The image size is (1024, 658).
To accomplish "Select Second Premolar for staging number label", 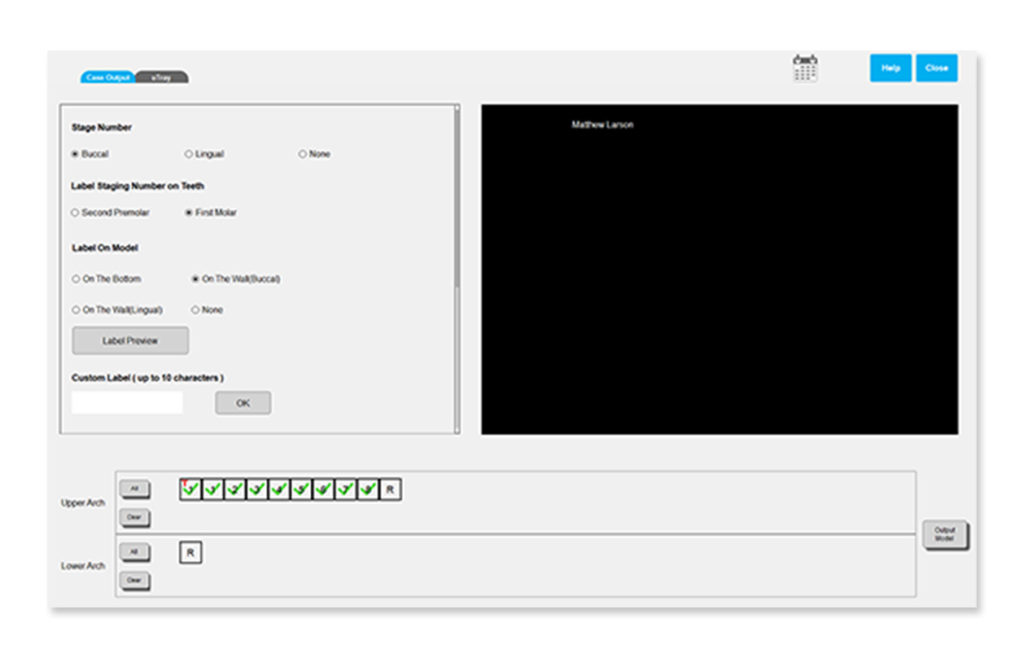I will pos(75,212).
